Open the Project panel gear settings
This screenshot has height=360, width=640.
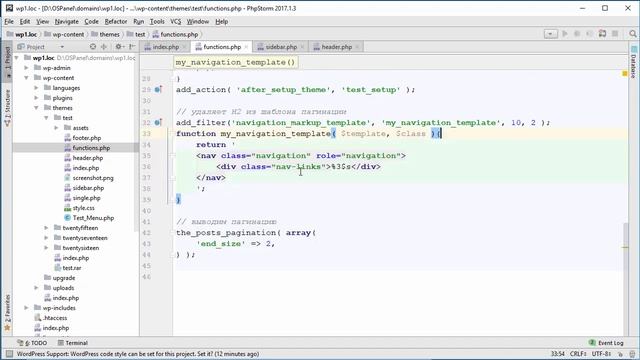pyautogui.click(x=119, y=47)
